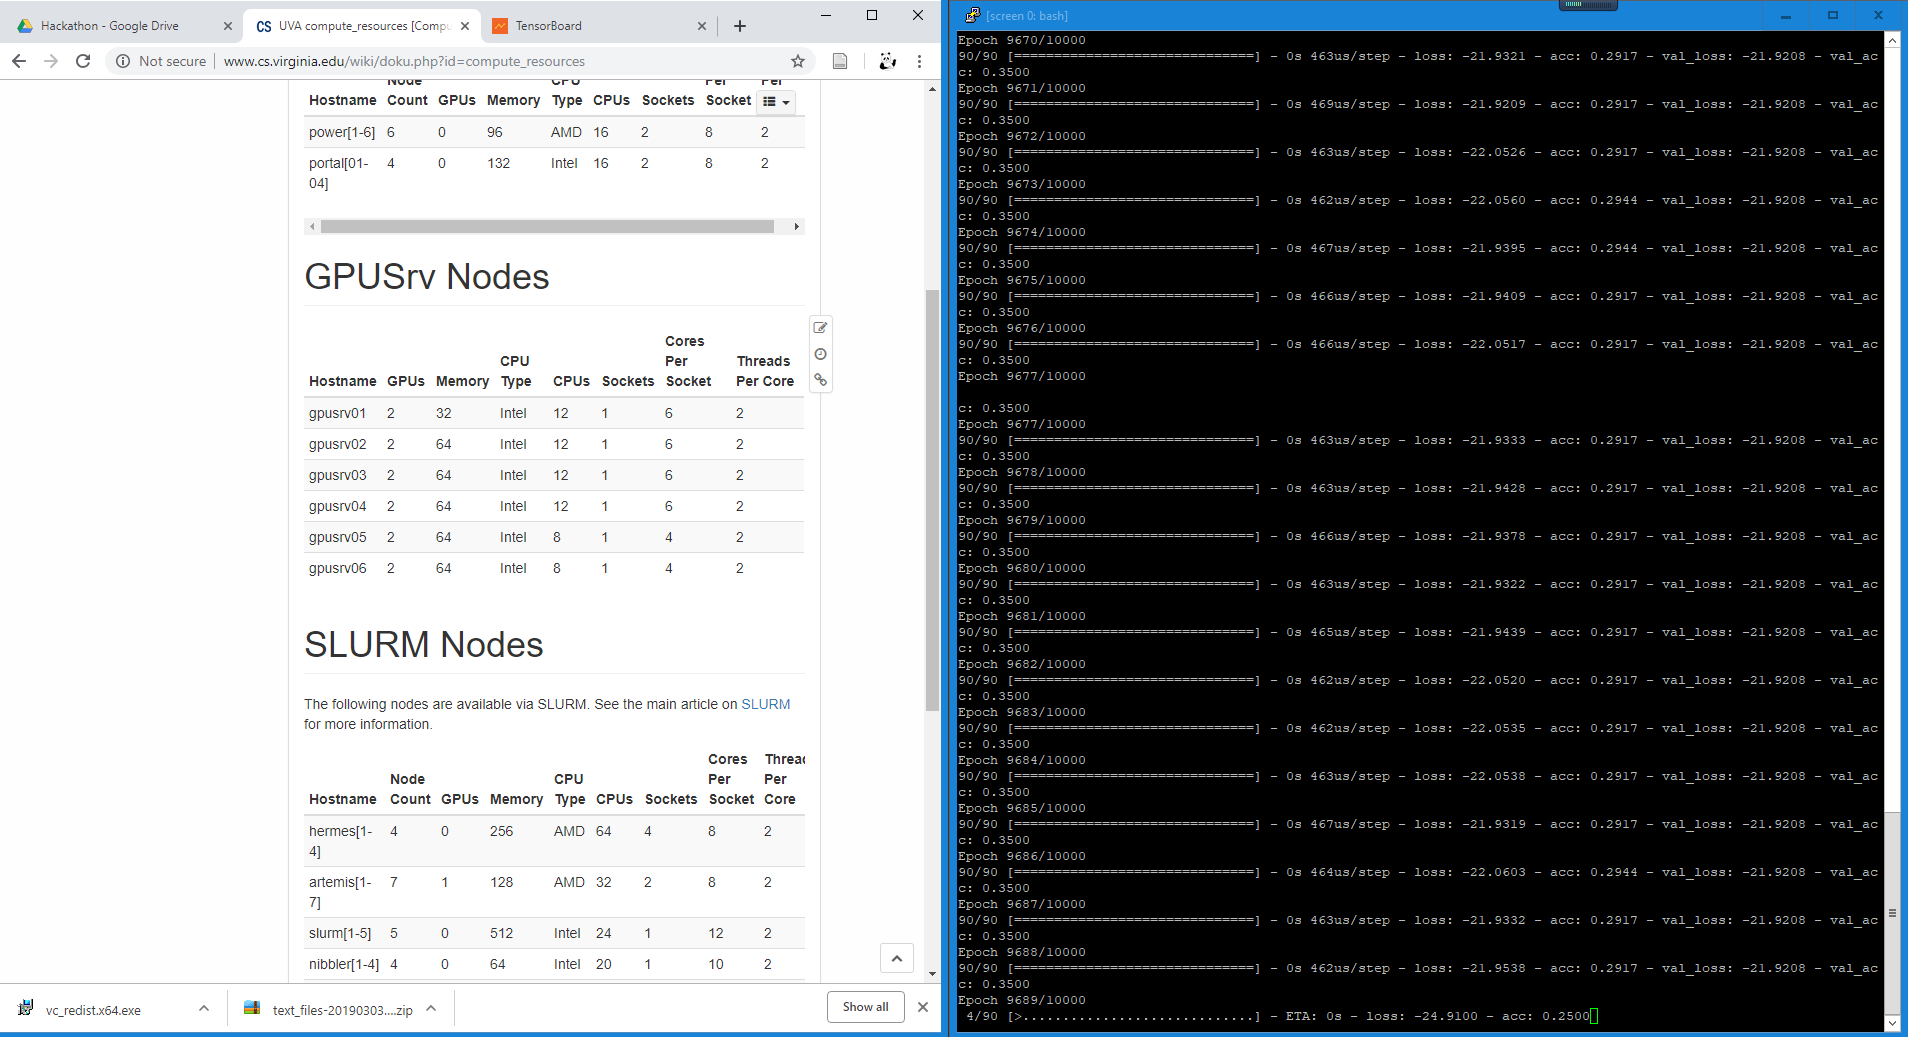Click horizontal table scrollbar

[547, 227]
